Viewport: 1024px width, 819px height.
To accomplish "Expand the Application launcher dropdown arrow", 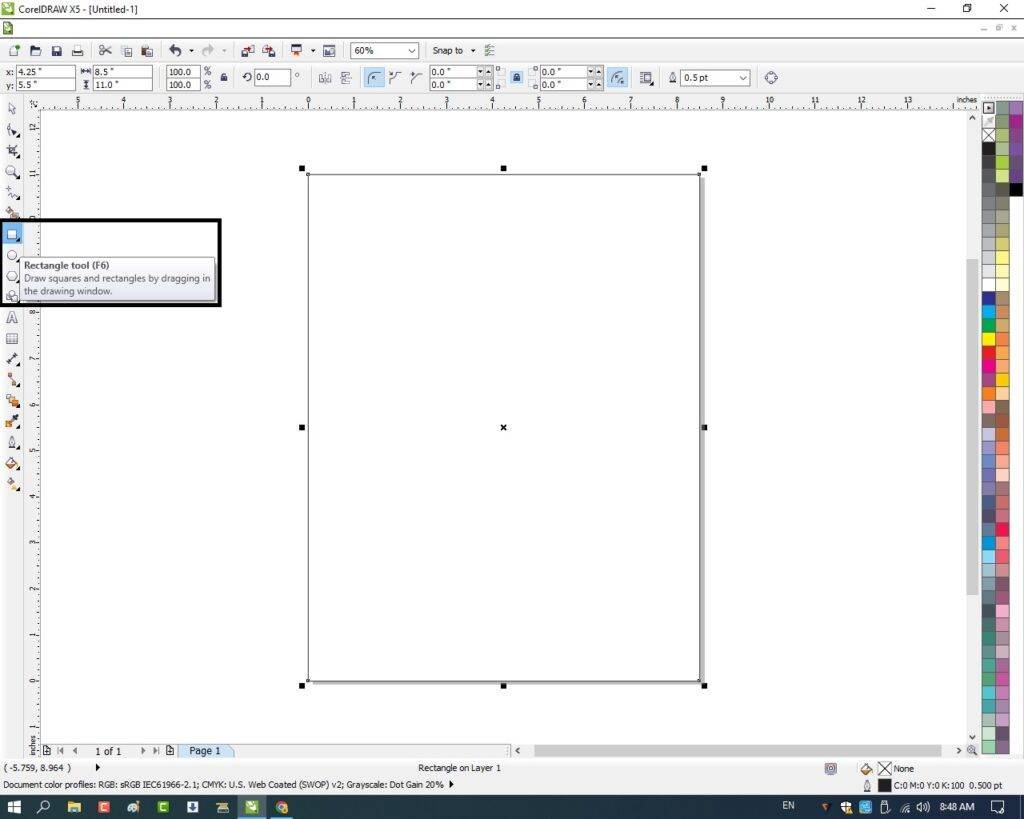I will pyautogui.click(x=312, y=50).
